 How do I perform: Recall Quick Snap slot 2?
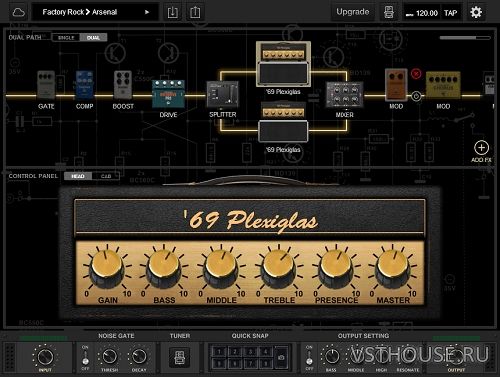(x=235, y=351)
